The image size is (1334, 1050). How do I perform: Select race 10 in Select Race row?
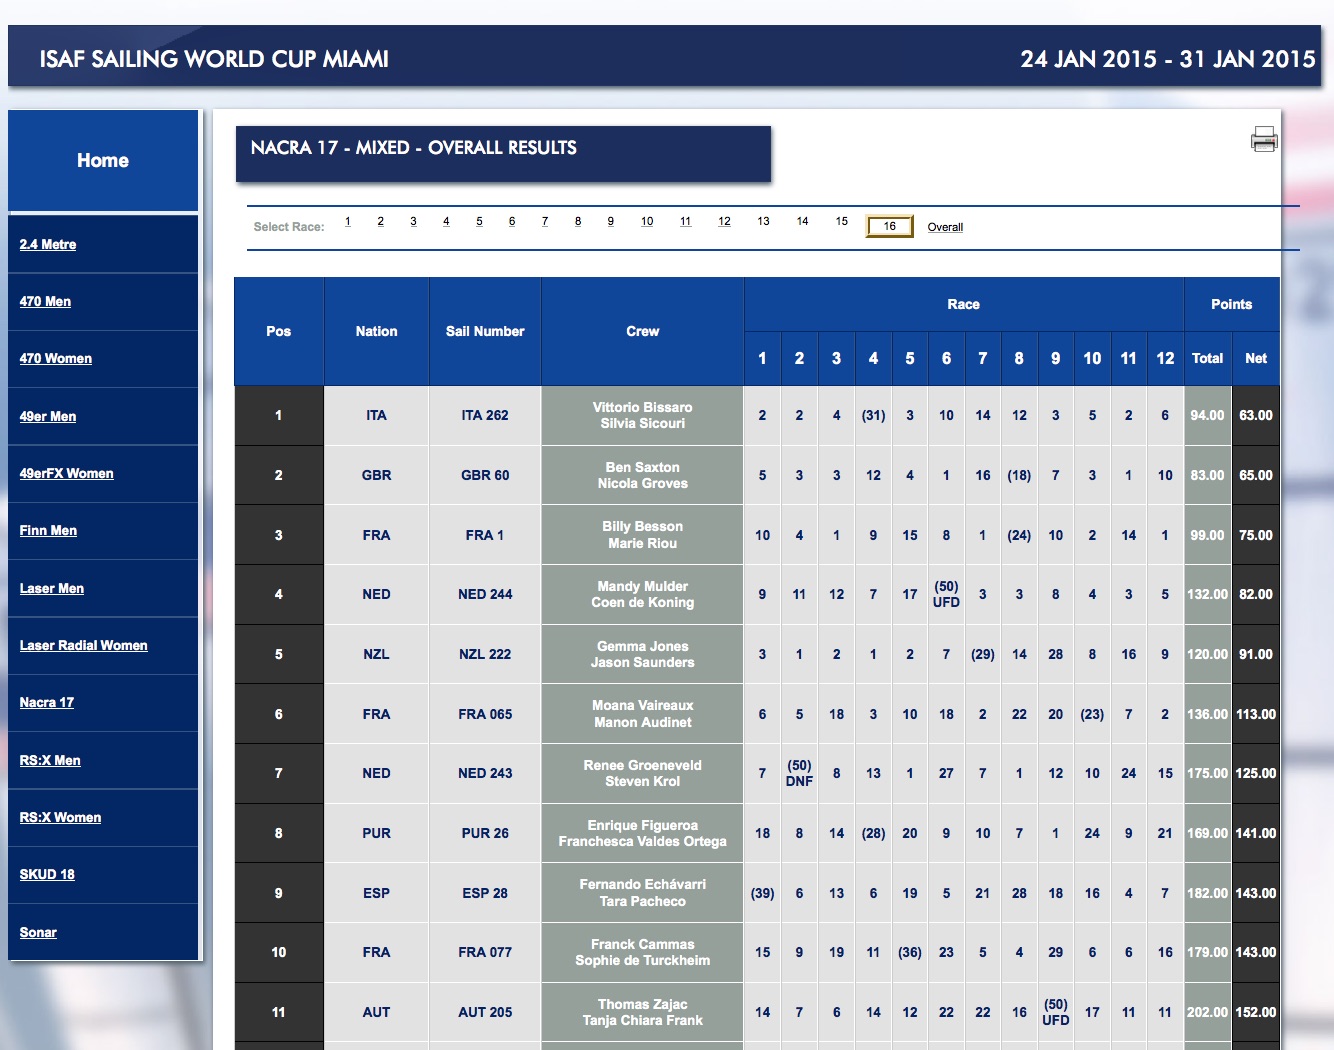[x=647, y=221]
